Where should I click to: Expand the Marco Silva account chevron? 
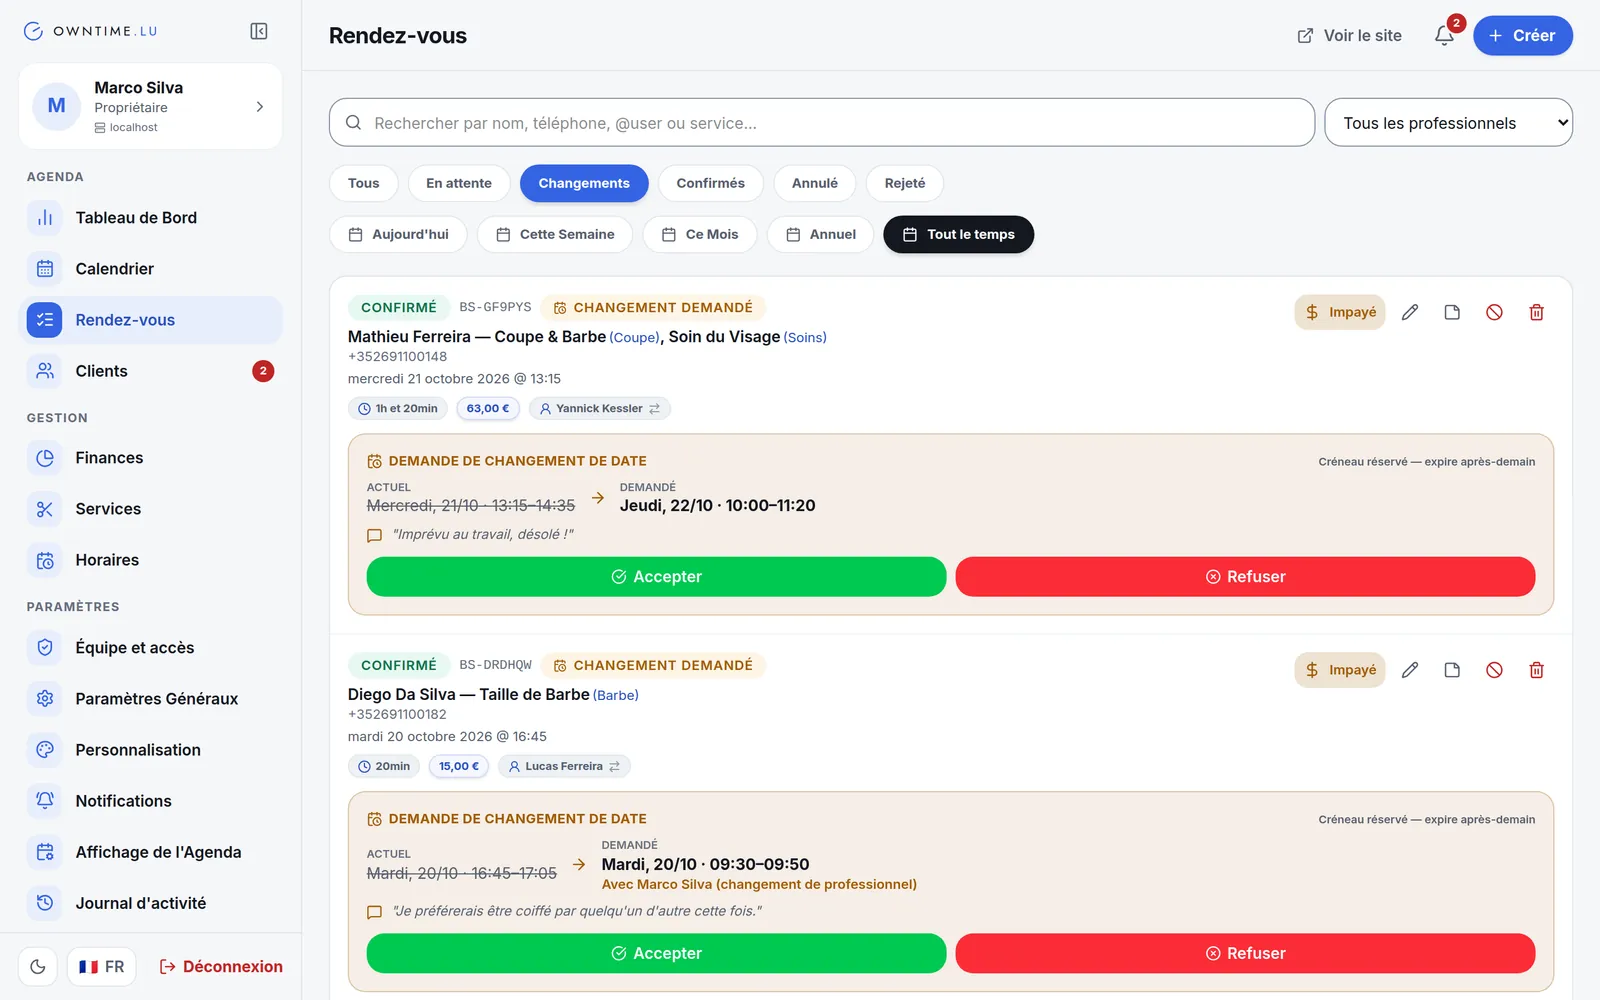click(x=260, y=106)
